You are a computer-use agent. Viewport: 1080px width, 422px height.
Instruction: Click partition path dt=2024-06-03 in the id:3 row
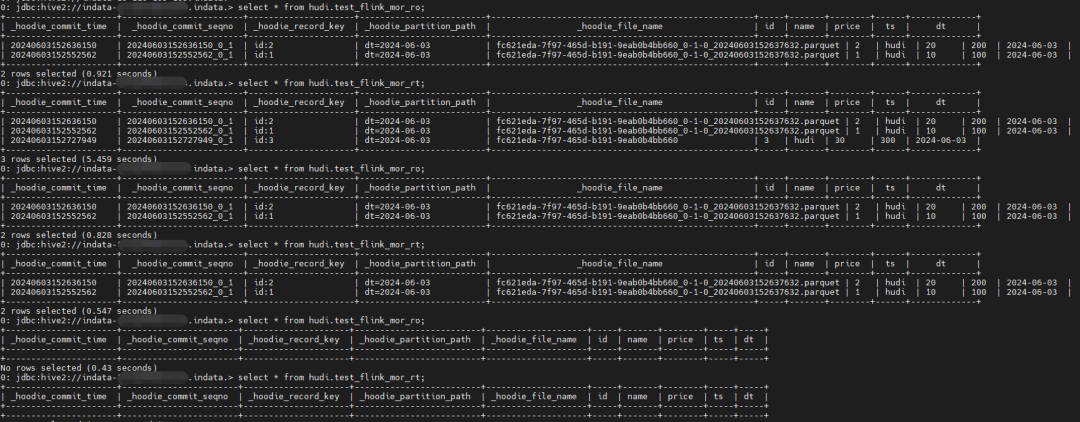(397, 140)
